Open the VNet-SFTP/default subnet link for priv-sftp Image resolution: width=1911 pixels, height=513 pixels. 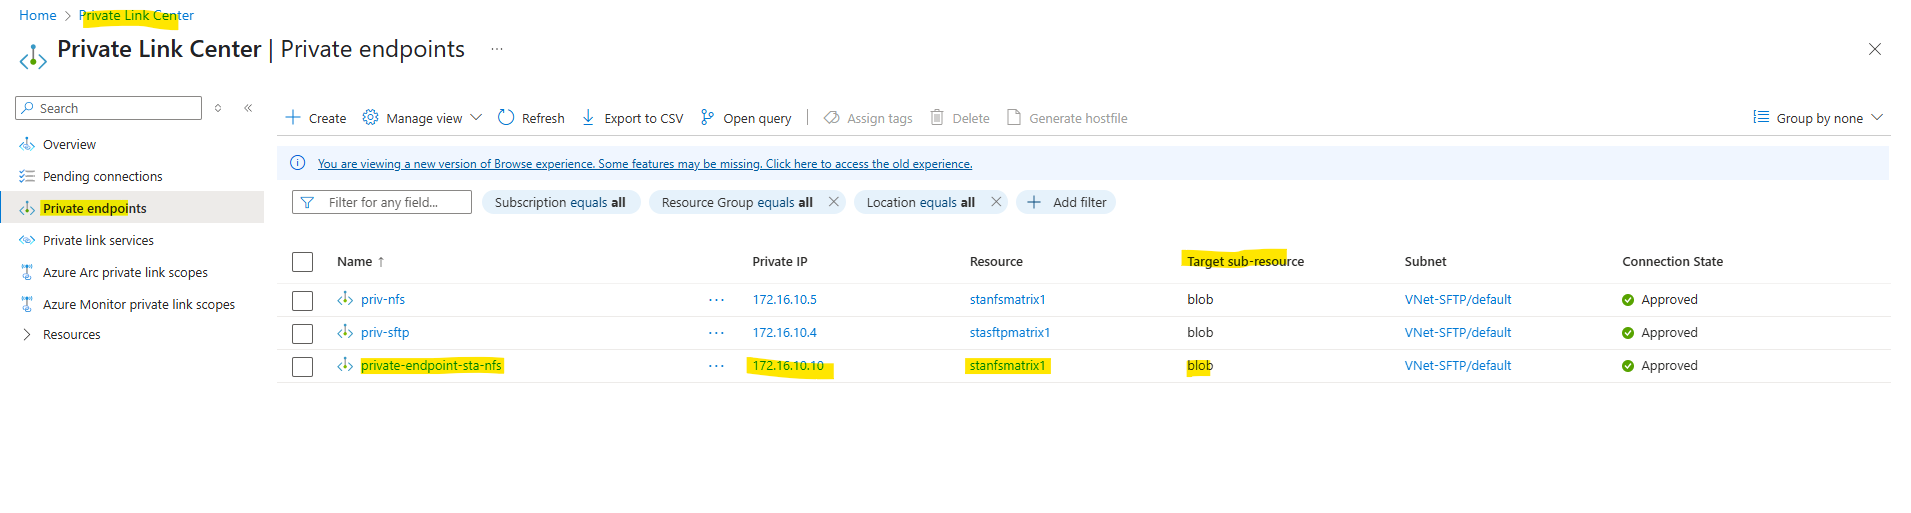1458,332
